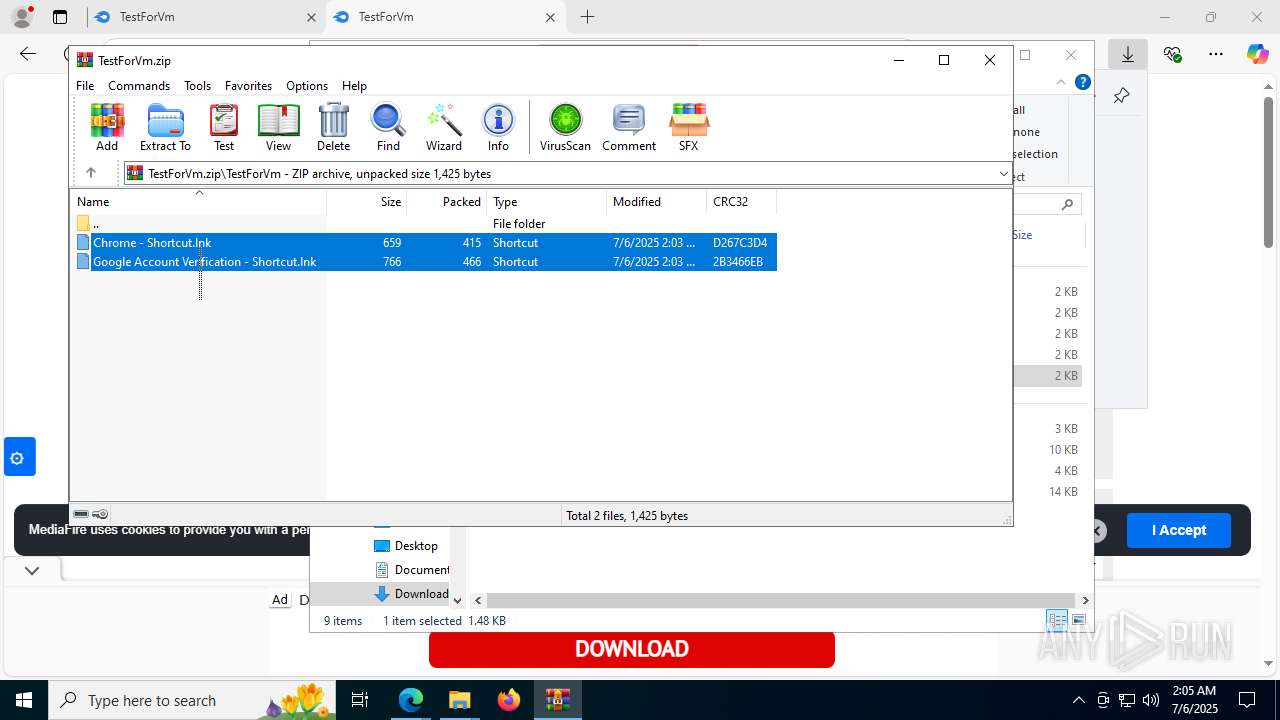The image size is (1280, 720).
Task: Click the Extract To toolbar icon
Action: 165,127
